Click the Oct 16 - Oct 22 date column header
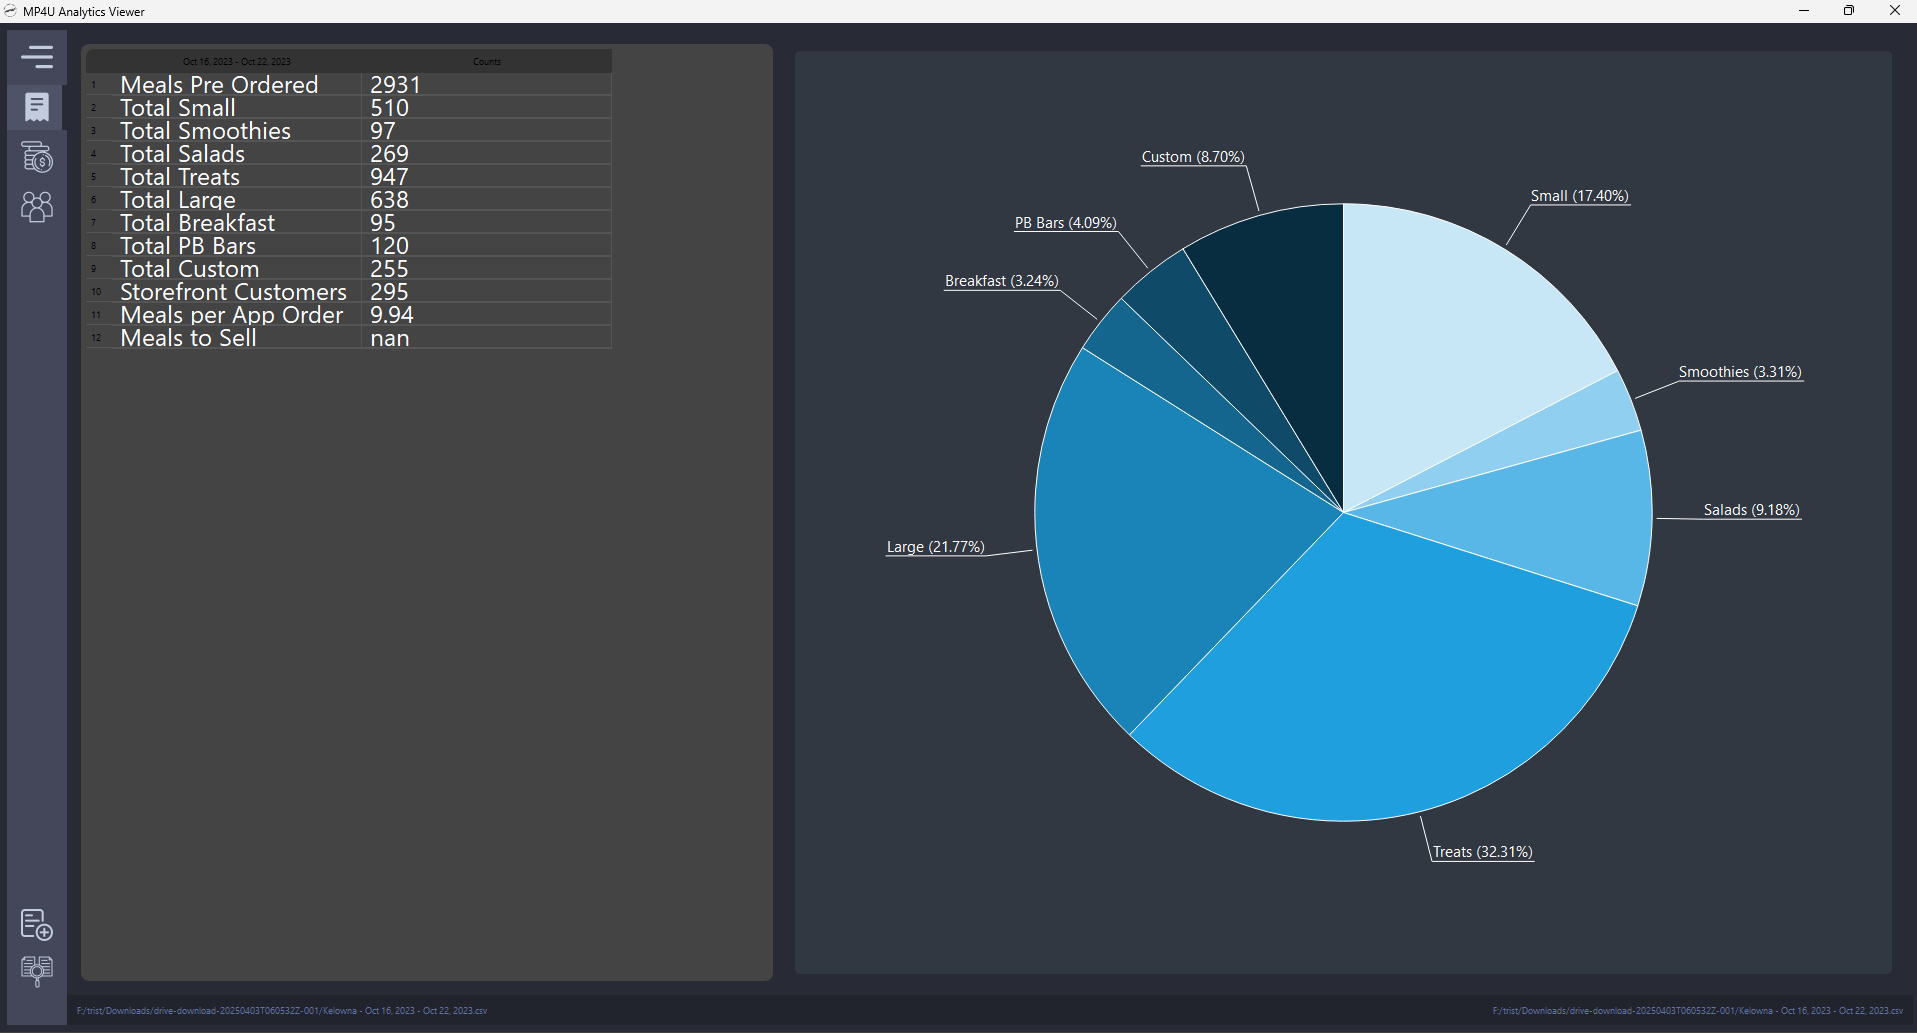The width and height of the screenshot is (1917, 1033). 236,61
